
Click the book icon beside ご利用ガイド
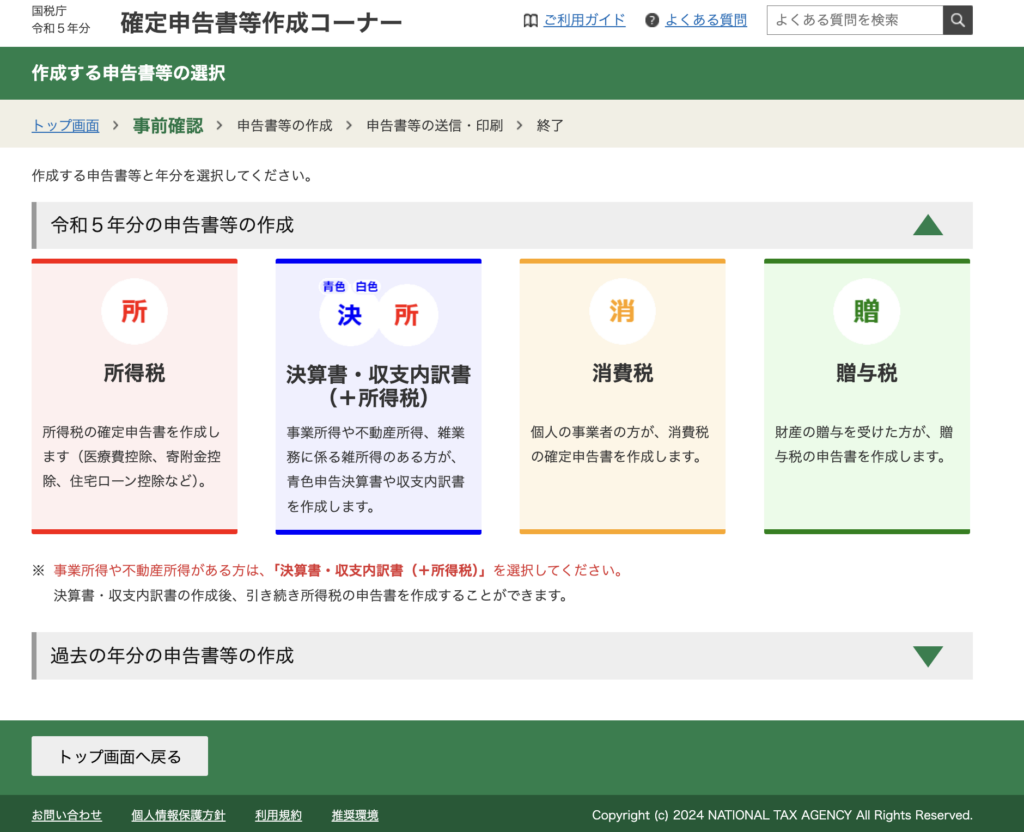click(x=531, y=20)
